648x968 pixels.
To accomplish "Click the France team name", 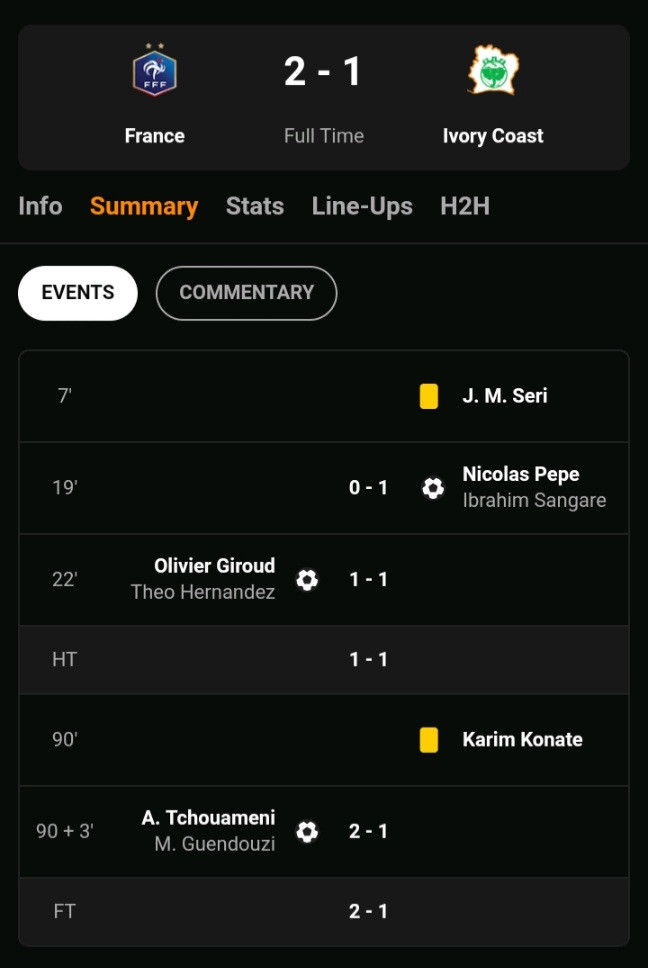I will [154, 136].
